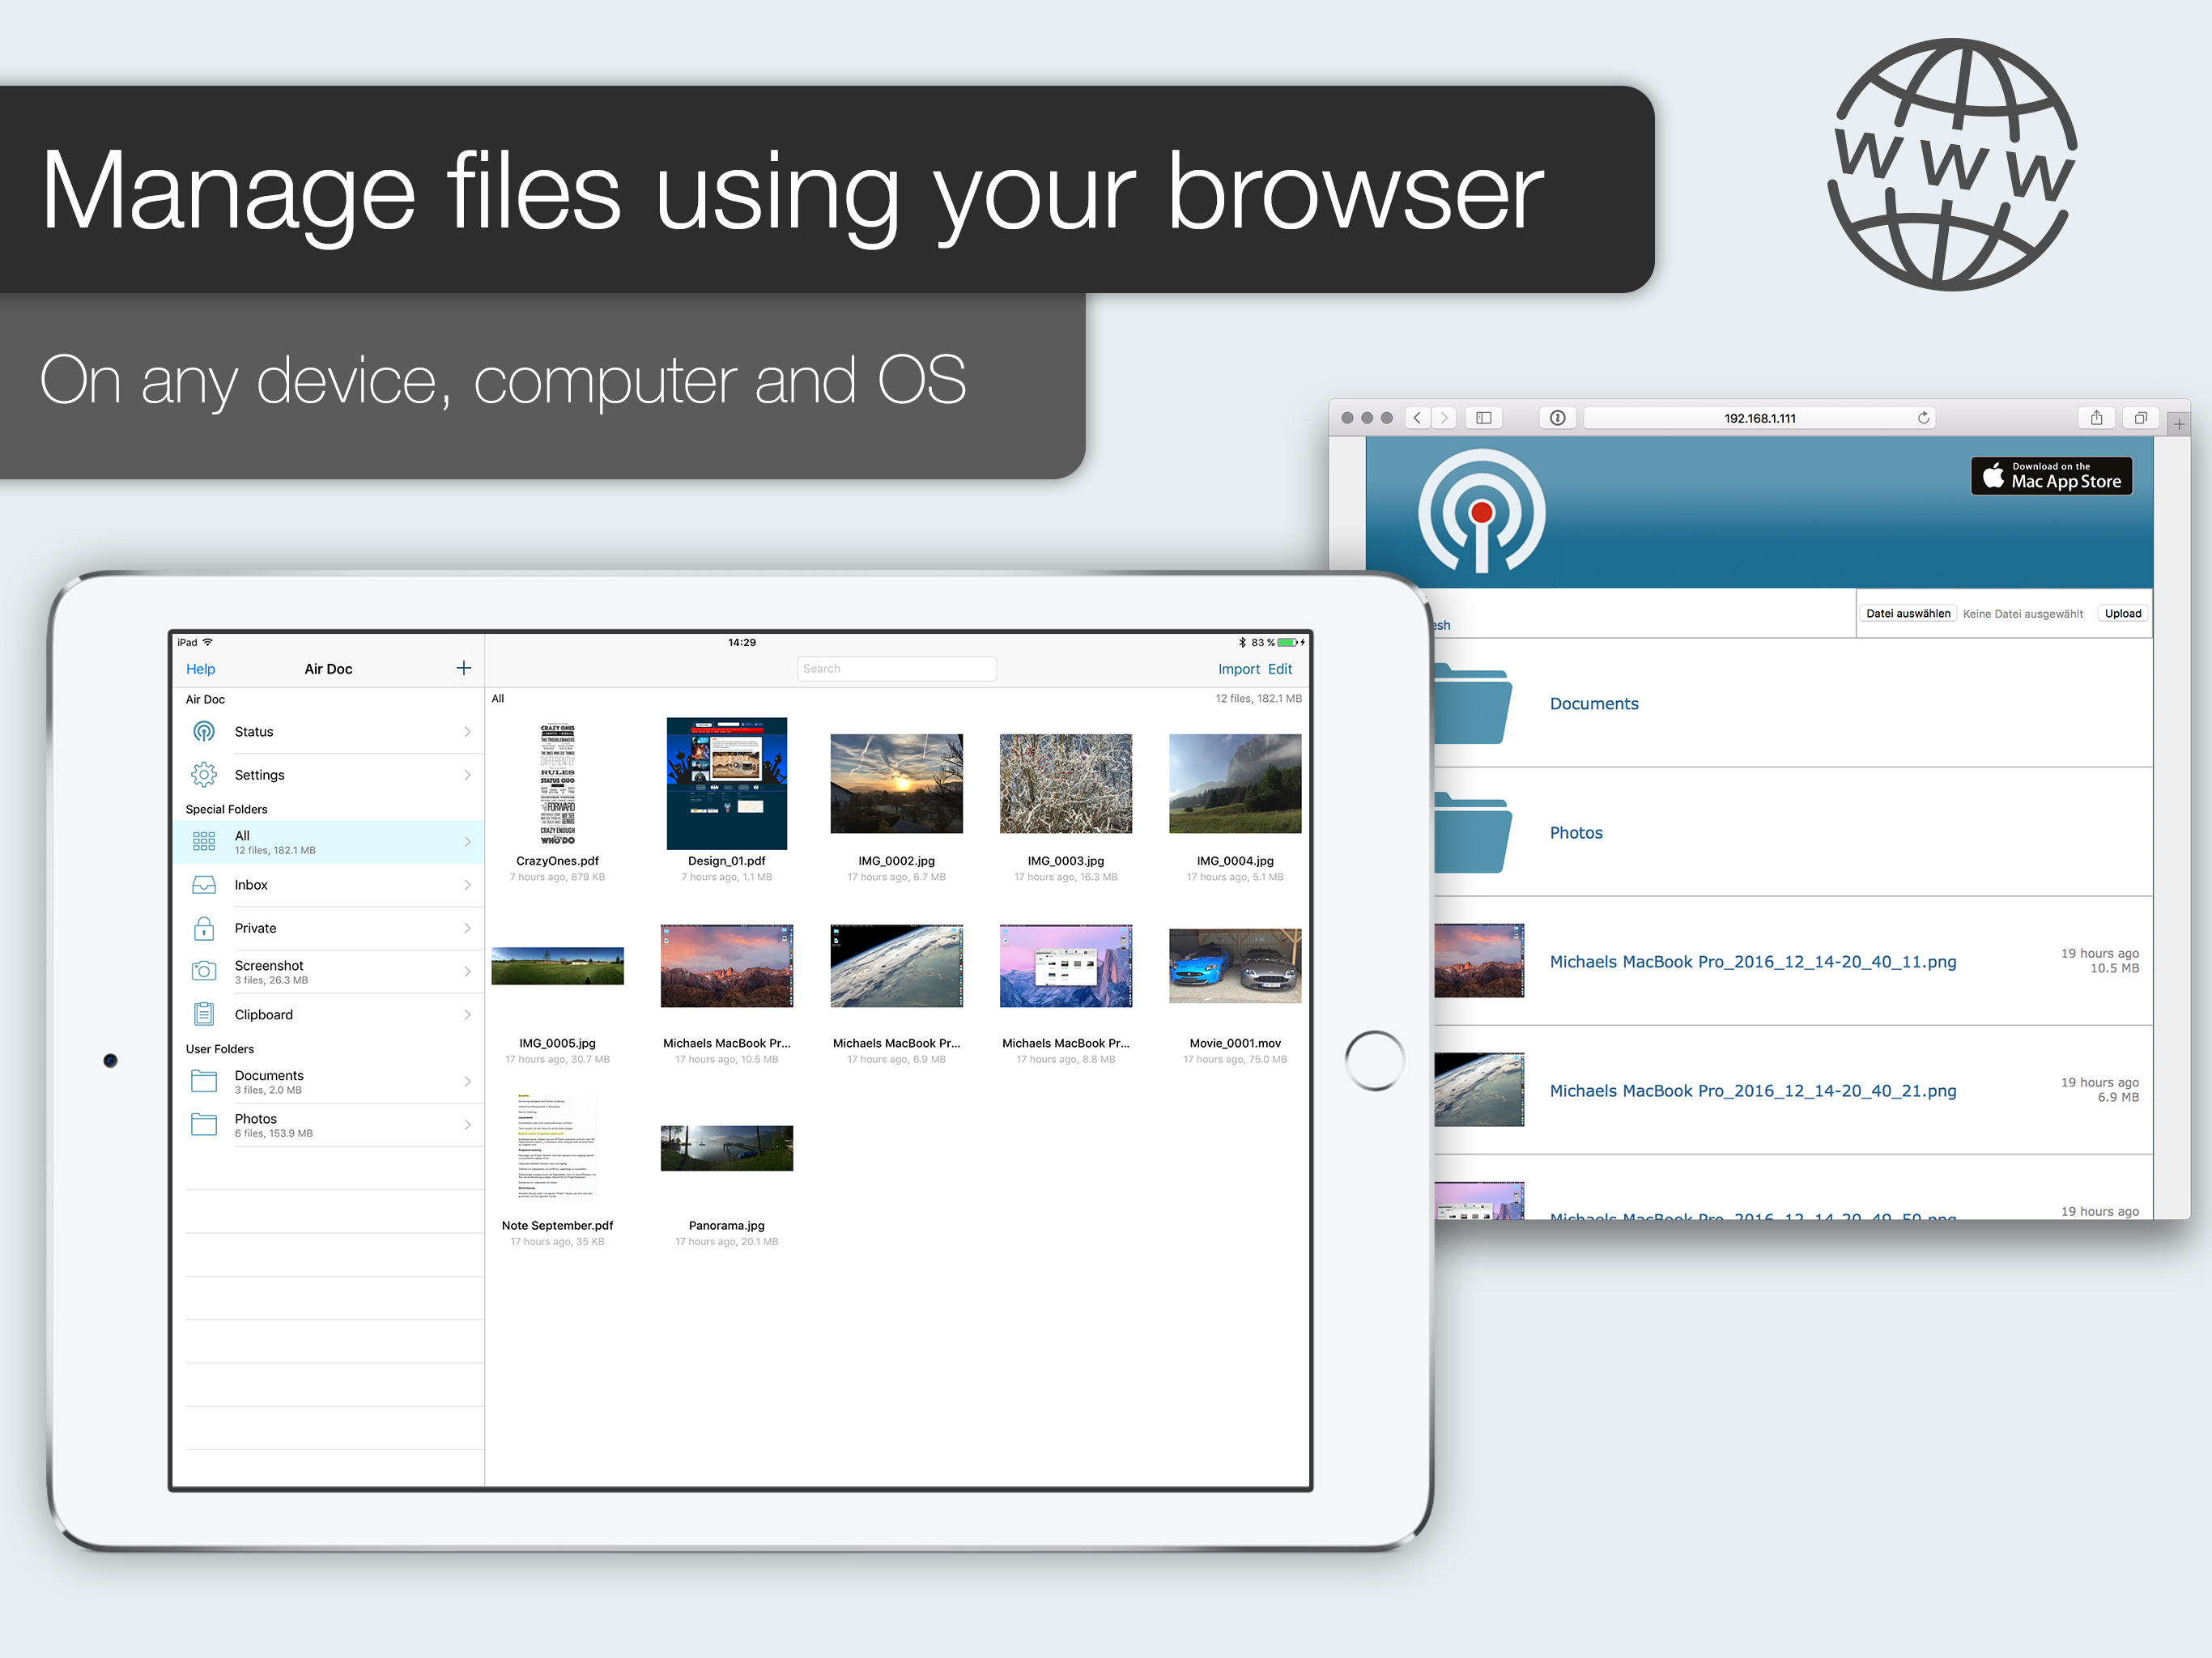
Task: Expand Photos user folder chevron
Action: pos(467,1125)
